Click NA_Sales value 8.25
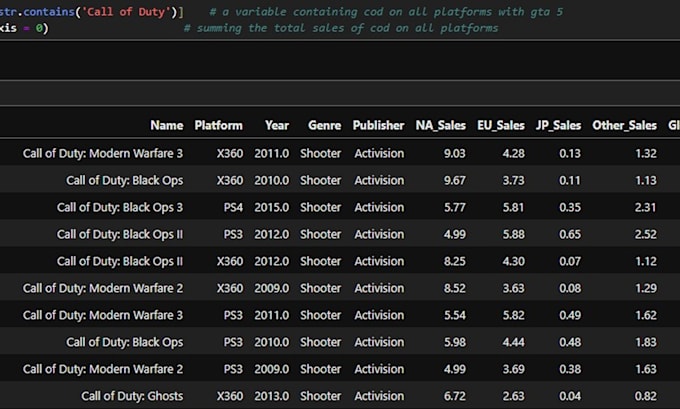680x409 pixels. pyautogui.click(x=454, y=261)
